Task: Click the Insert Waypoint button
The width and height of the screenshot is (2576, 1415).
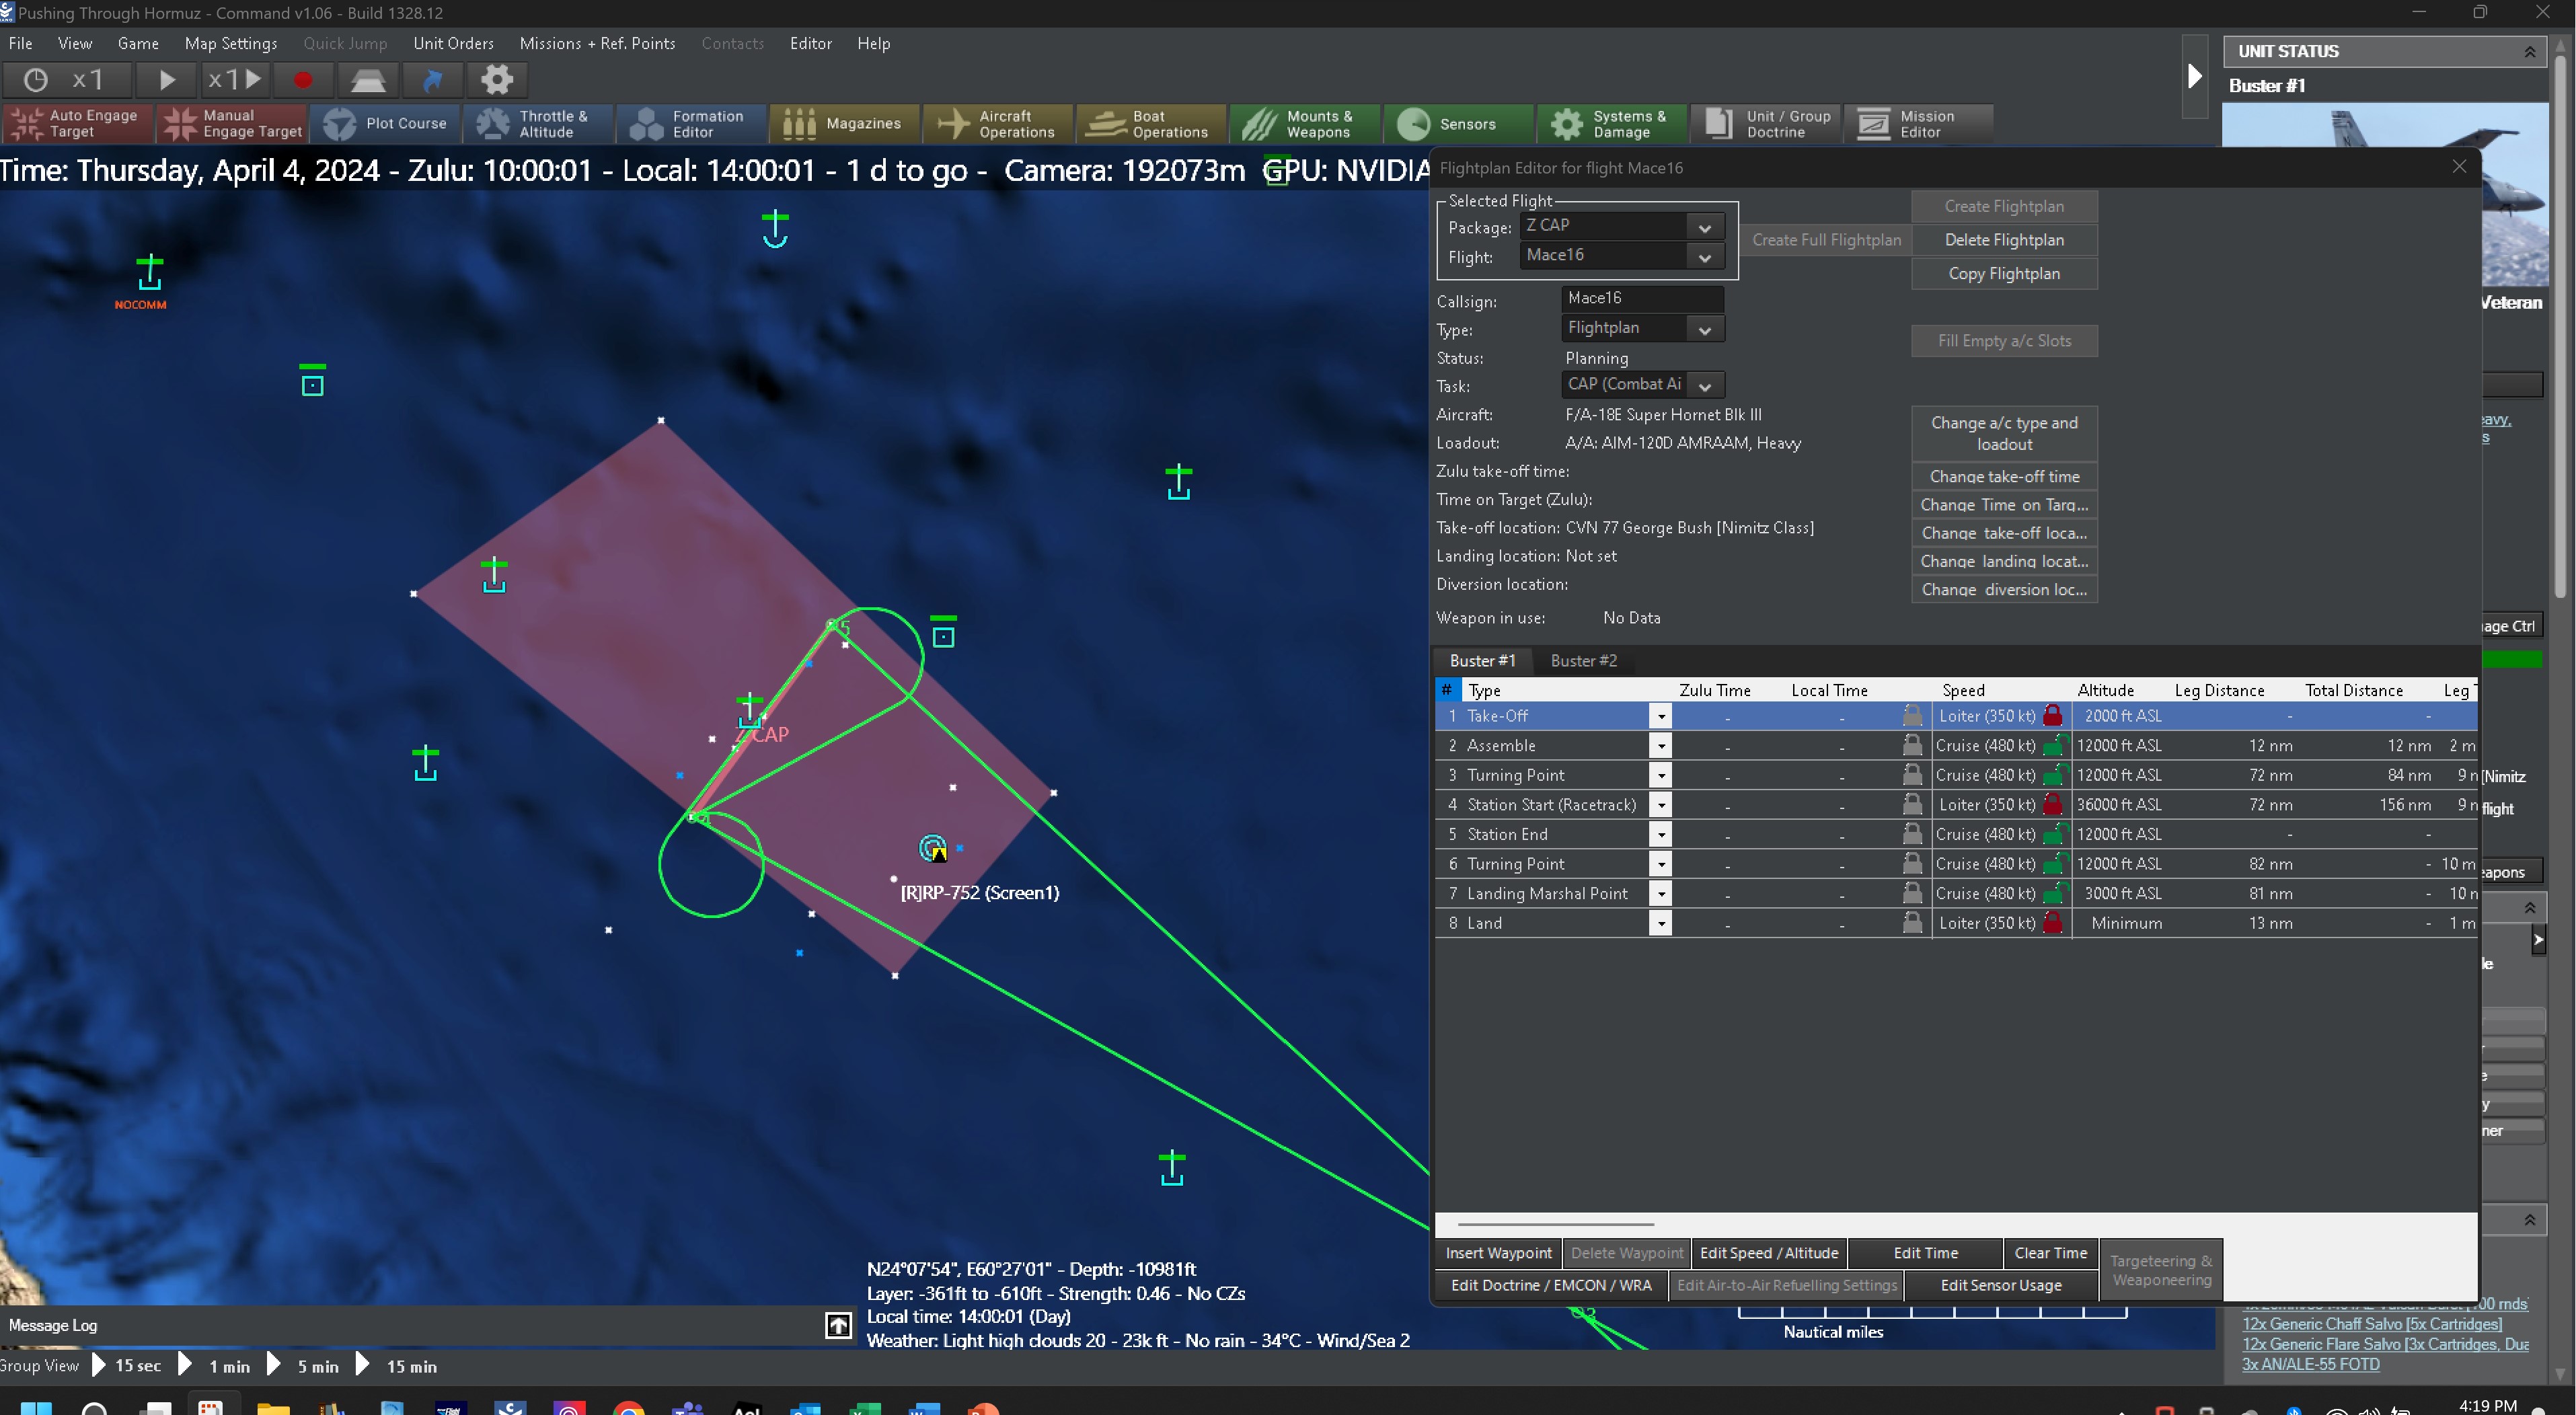Action: [1498, 1253]
